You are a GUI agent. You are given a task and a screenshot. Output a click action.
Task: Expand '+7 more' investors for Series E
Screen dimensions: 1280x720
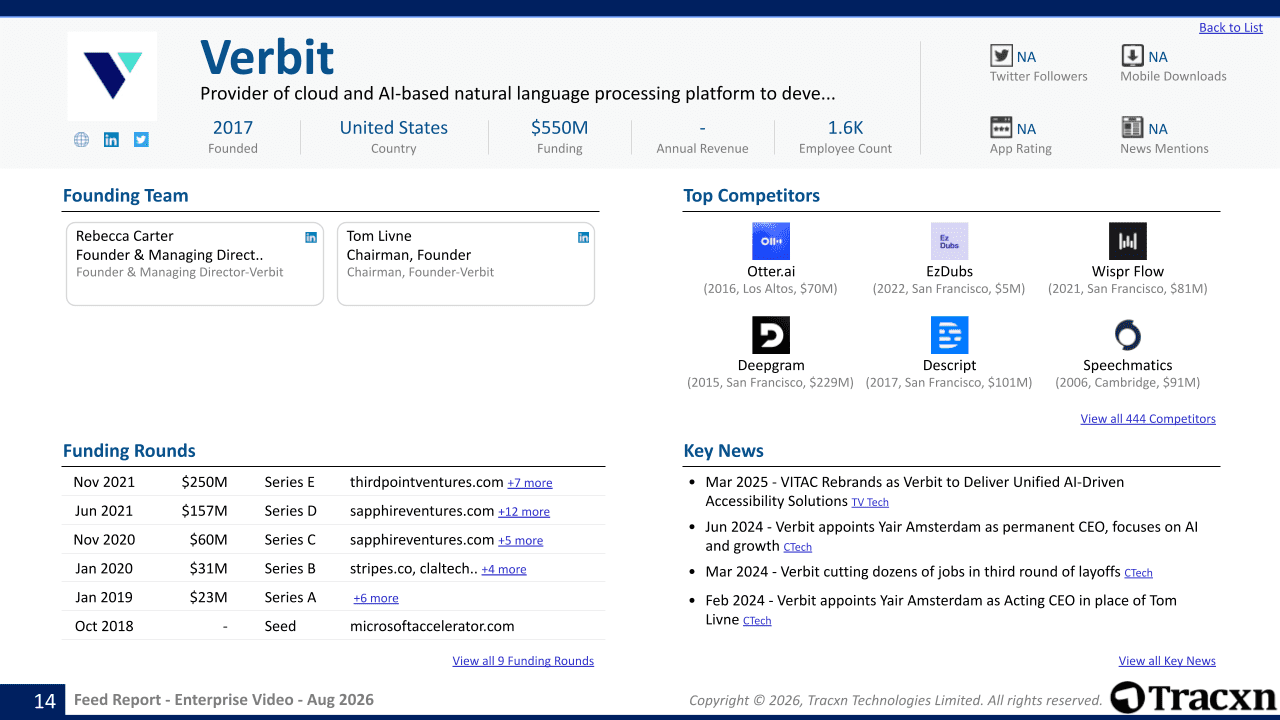click(x=530, y=483)
